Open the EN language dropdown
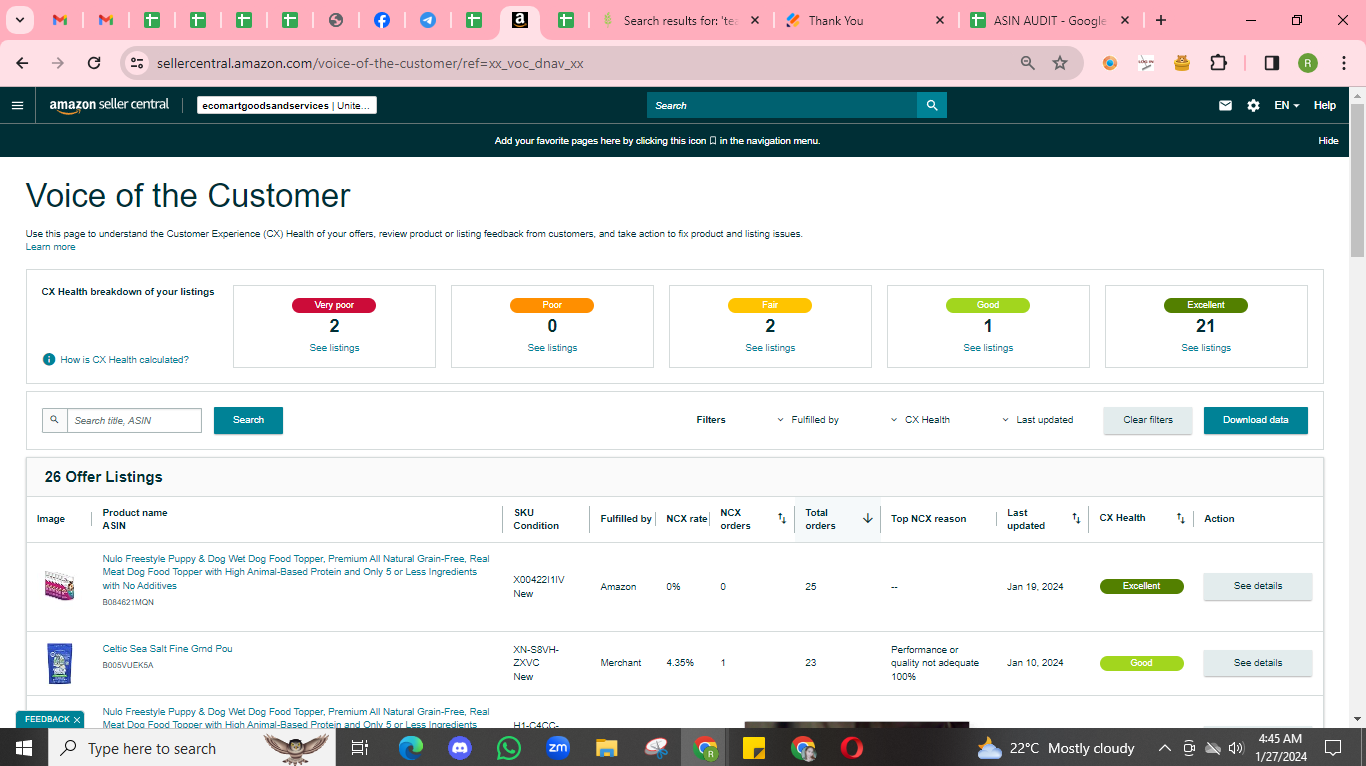1366x766 pixels. point(1286,105)
